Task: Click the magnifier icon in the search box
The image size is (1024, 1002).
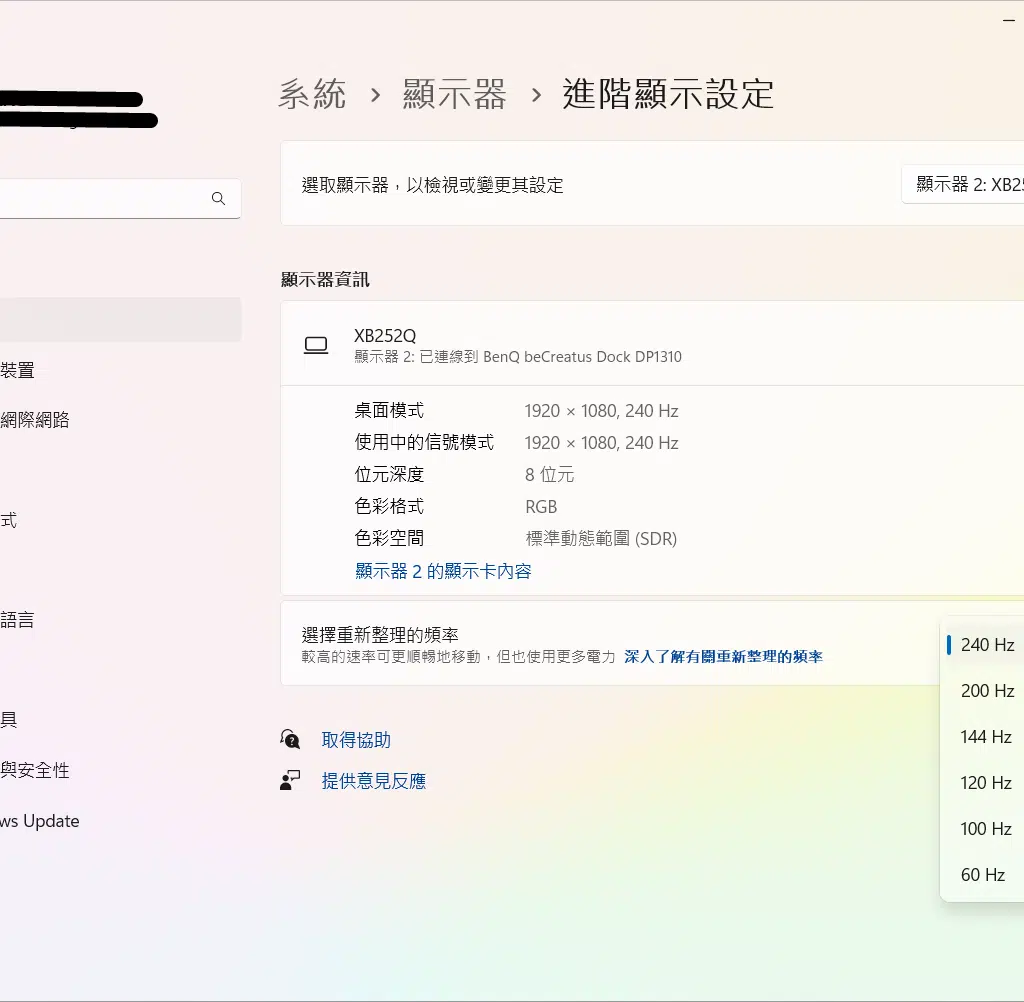Action: click(218, 199)
